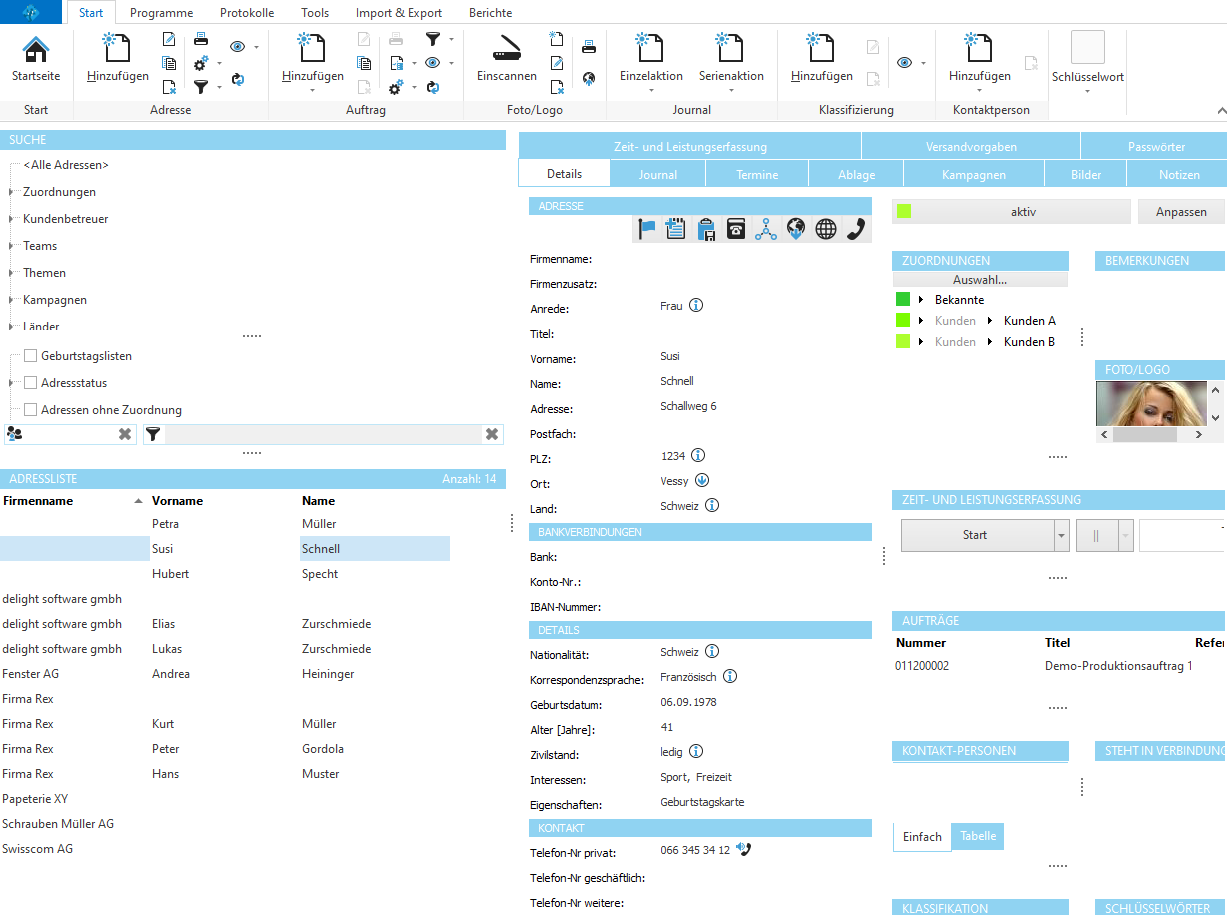Open order link 011200002 in Aufträge
1227x917 pixels.
[x=920, y=664]
